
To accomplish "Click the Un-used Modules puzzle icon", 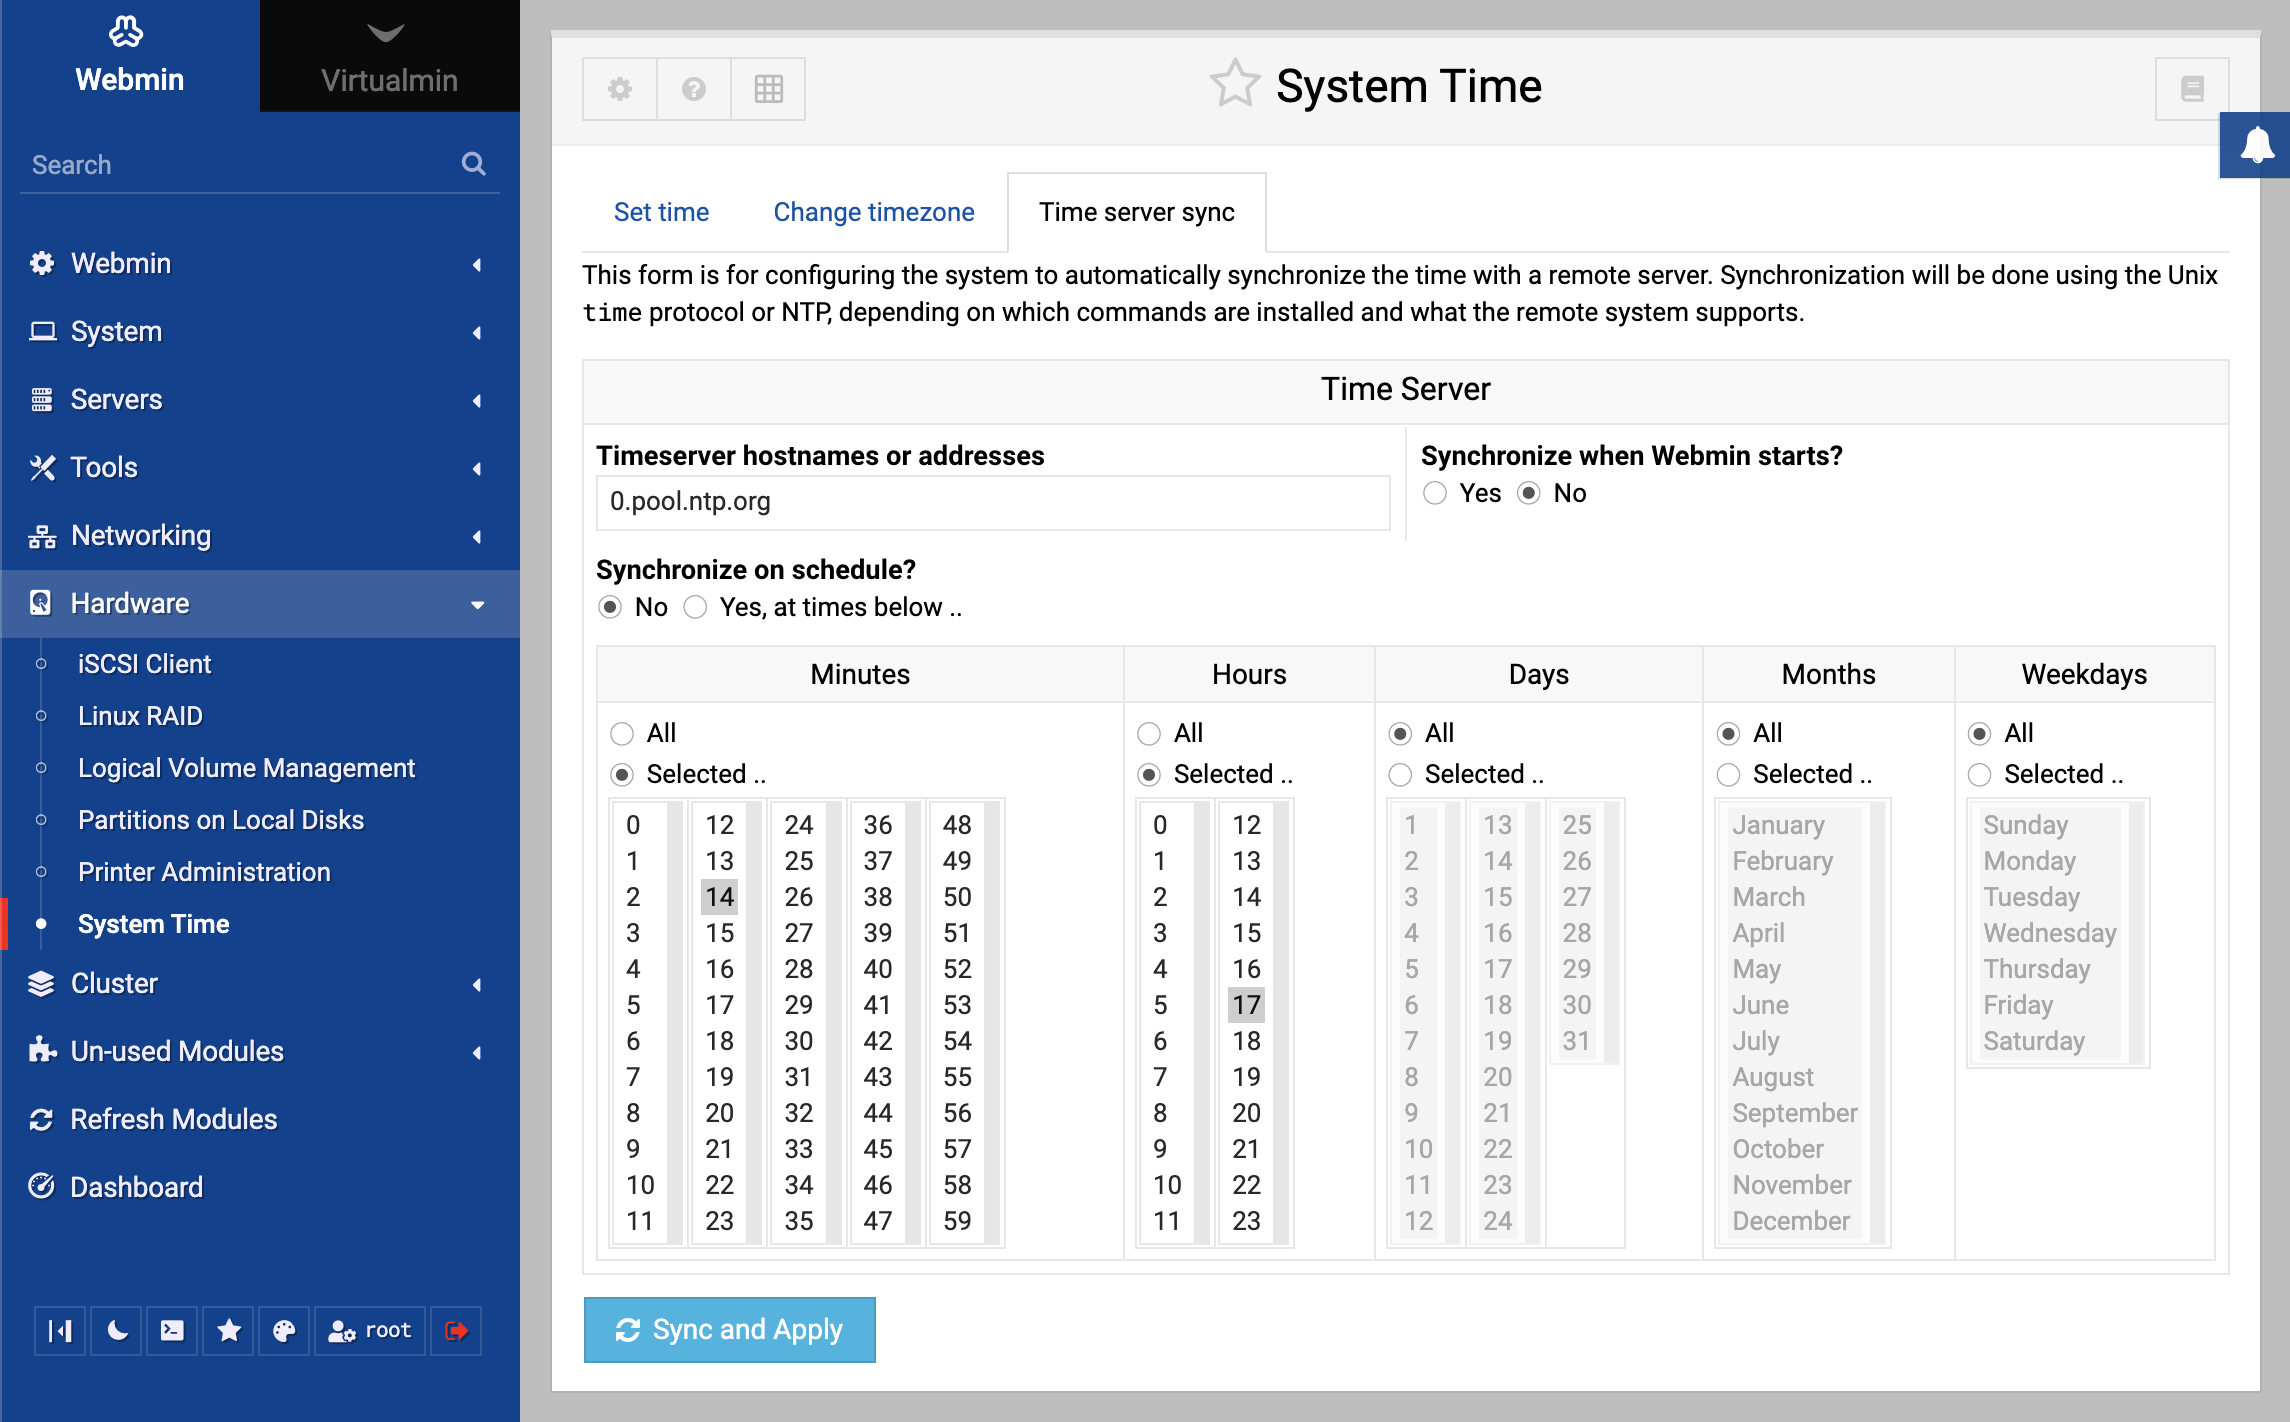I will coord(41,1051).
